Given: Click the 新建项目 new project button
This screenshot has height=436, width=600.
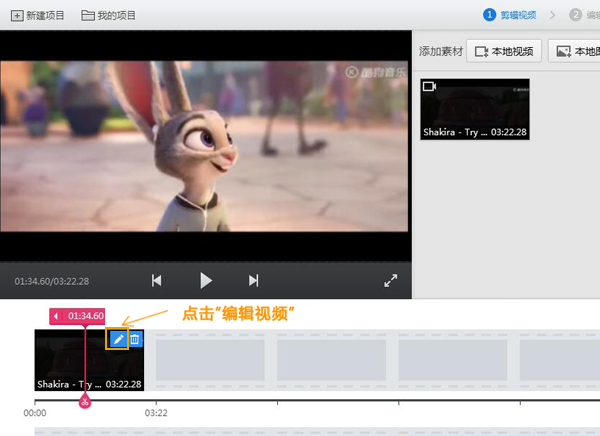Looking at the screenshot, I should pyautogui.click(x=38, y=16).
